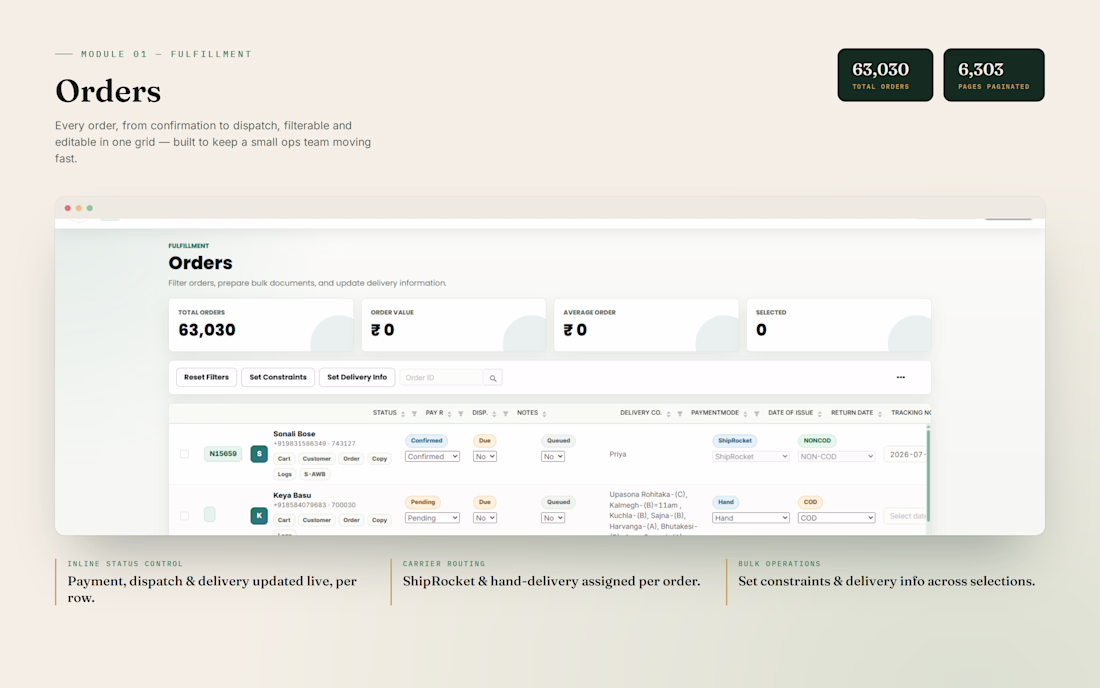Select the Keya Basu order checkbox

click(185, 515)
